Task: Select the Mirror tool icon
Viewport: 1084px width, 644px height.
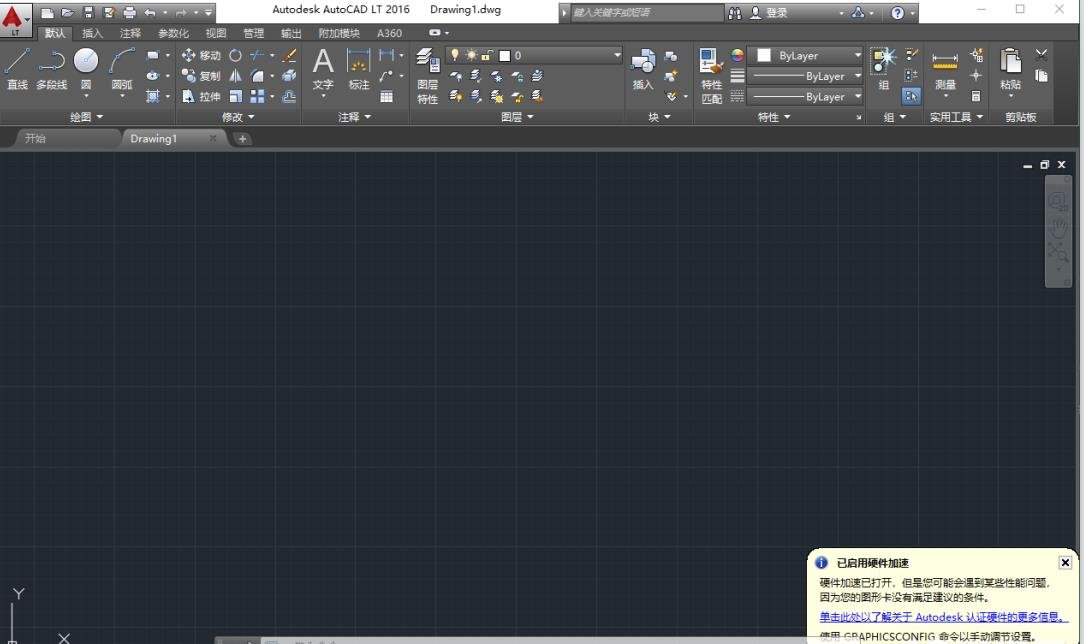Action: (x=235, y=76)
